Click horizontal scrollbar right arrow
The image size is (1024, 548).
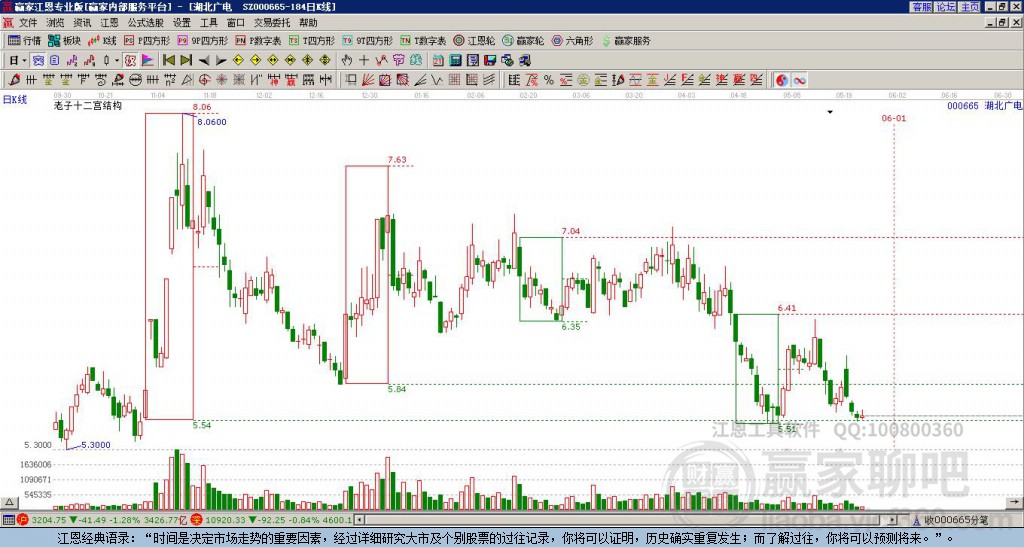(893, 520)
